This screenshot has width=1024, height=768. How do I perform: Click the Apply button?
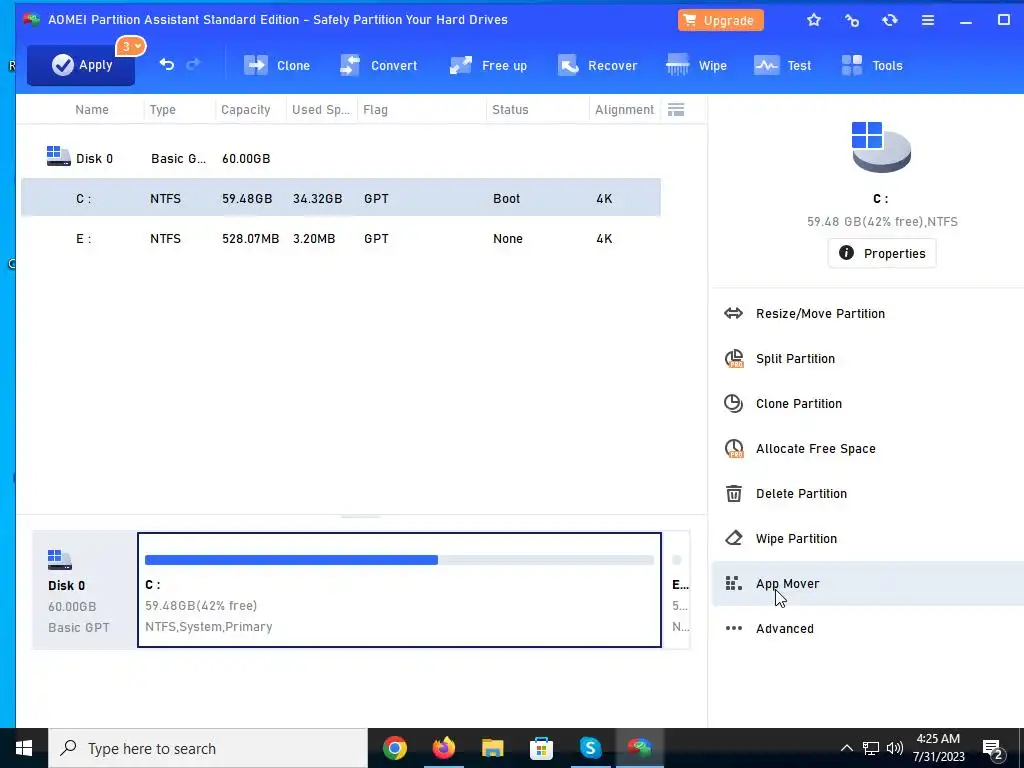(81, 65)
